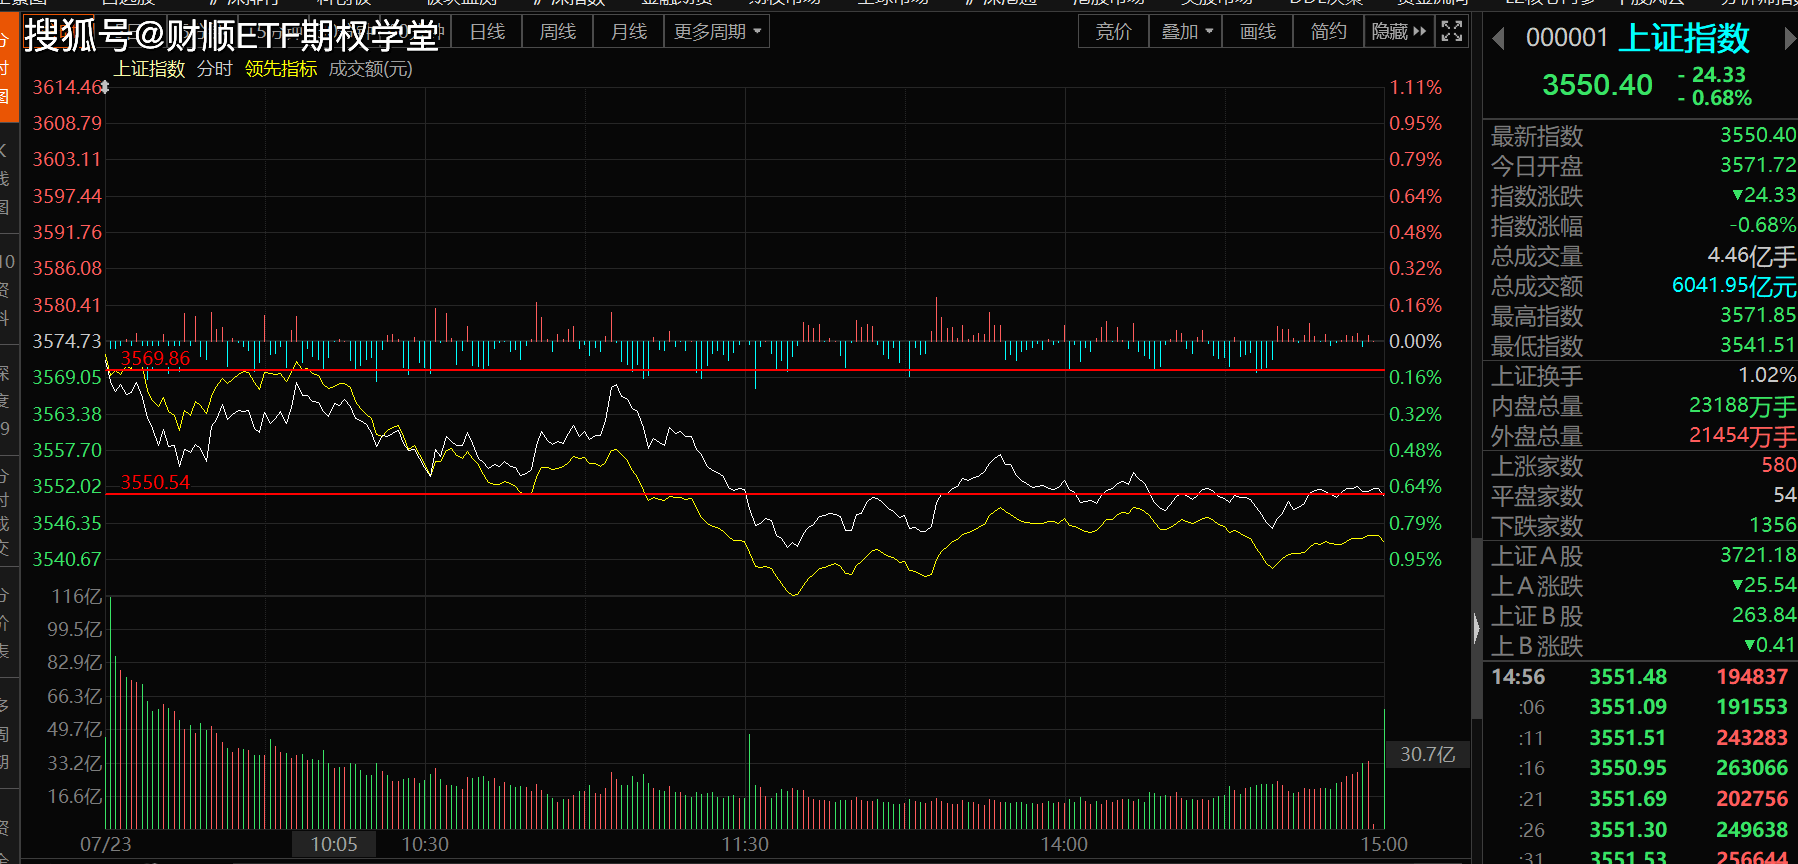The height and width of the screenshot is (864, 1798).
Task: Click the 07/23 date label
Action: click(106, 844)
